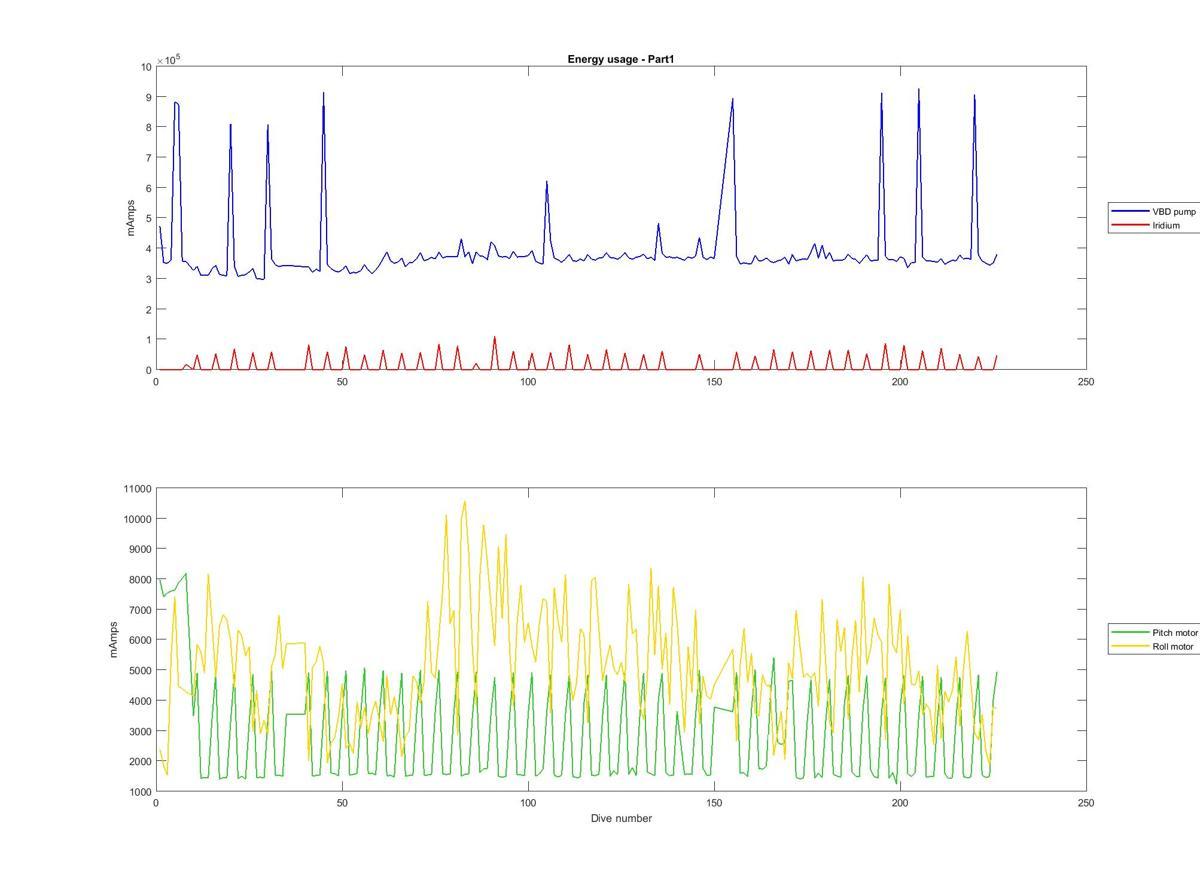
Task: Click the yellow line sample for Roll motor
Action: point(1131,646)
